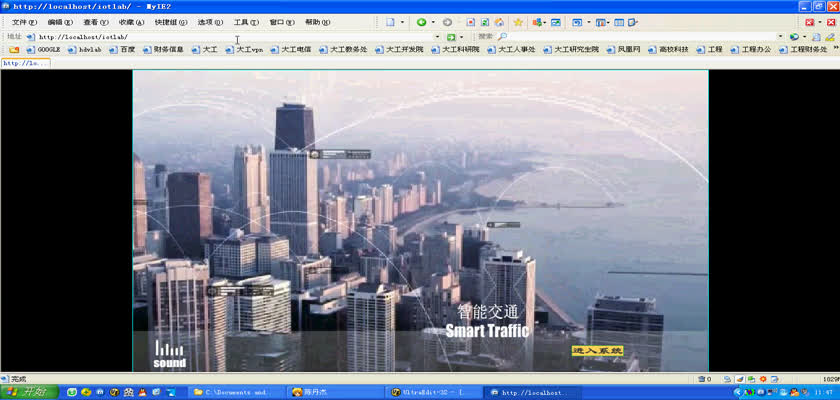The height and width of the screenshot is (400, 840).
Task: Open the Back history dropdown arrow
Action: click(433, 22)
